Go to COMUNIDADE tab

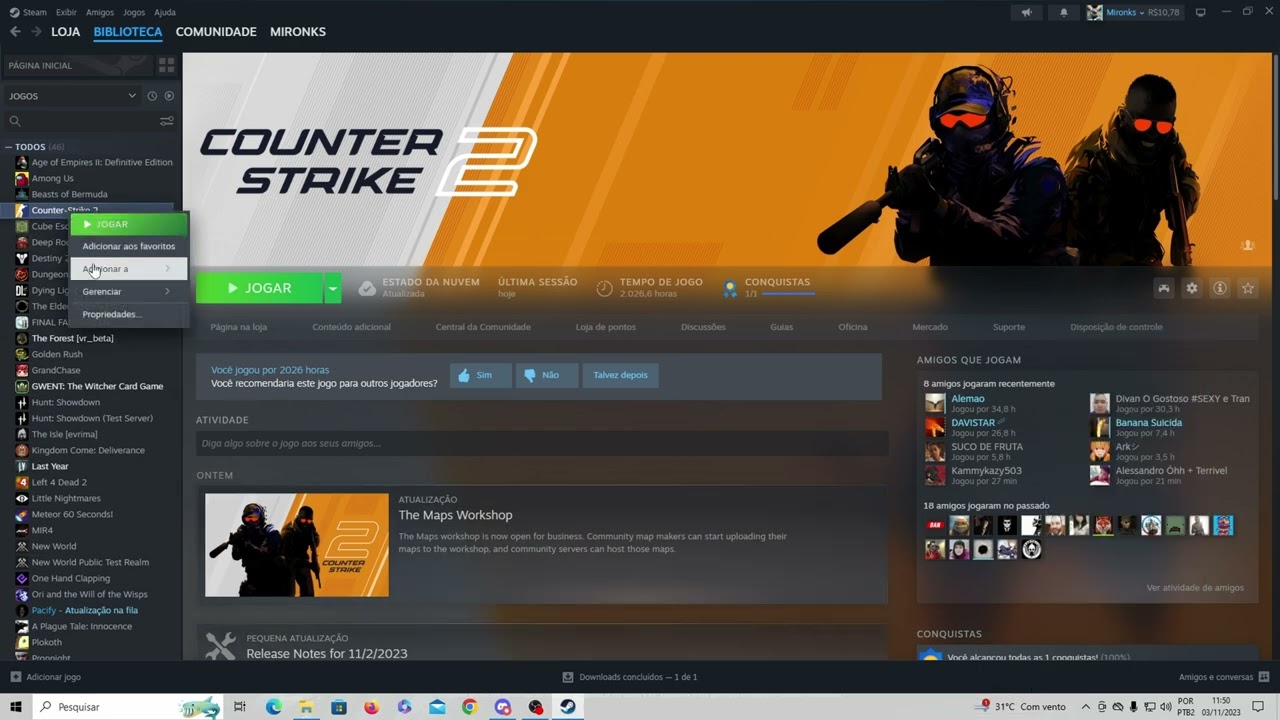coord(216,32)
